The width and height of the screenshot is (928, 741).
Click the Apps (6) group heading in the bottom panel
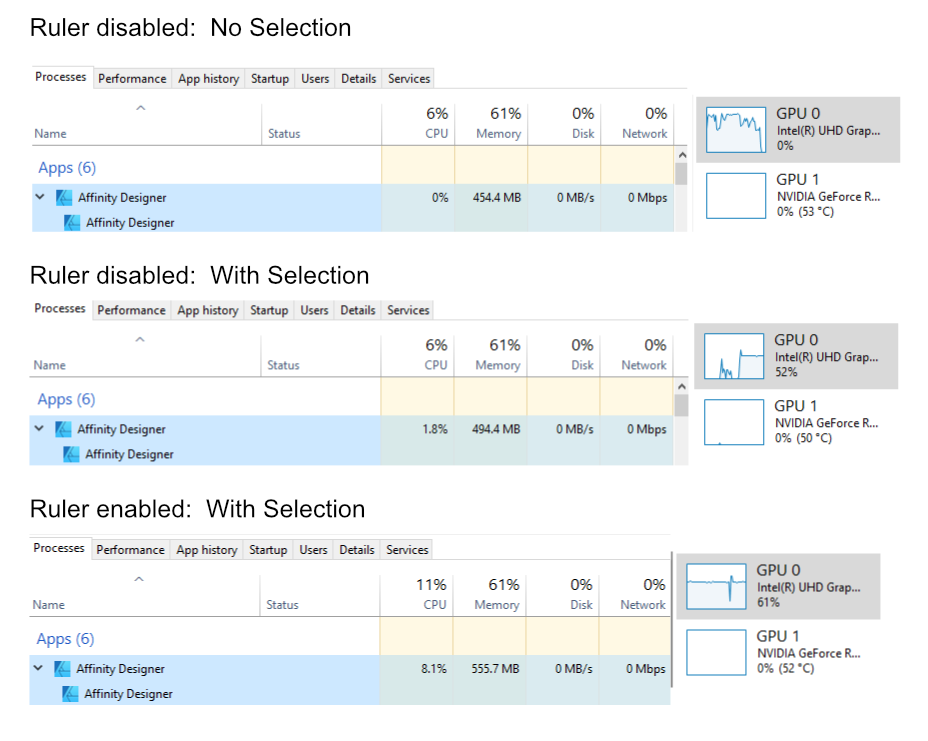pos(65,639)
